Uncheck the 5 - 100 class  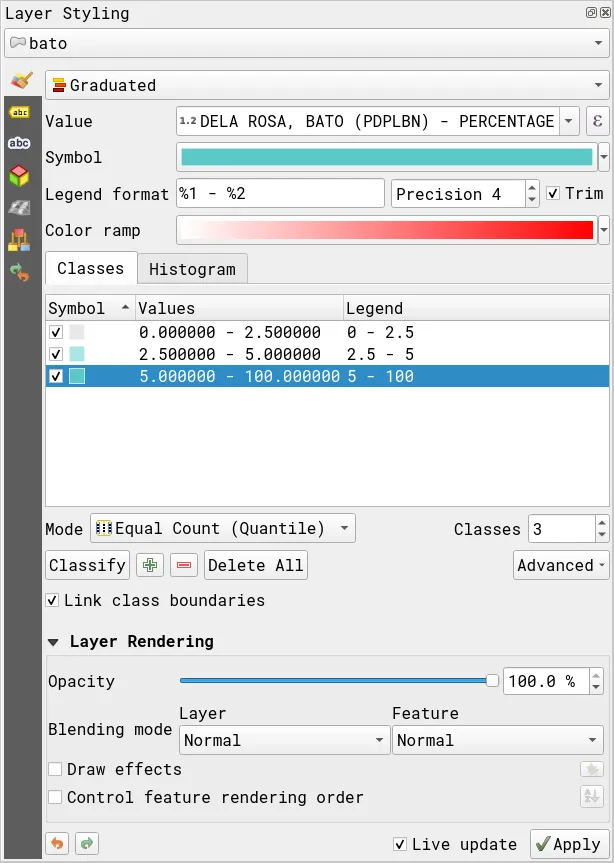56,376
